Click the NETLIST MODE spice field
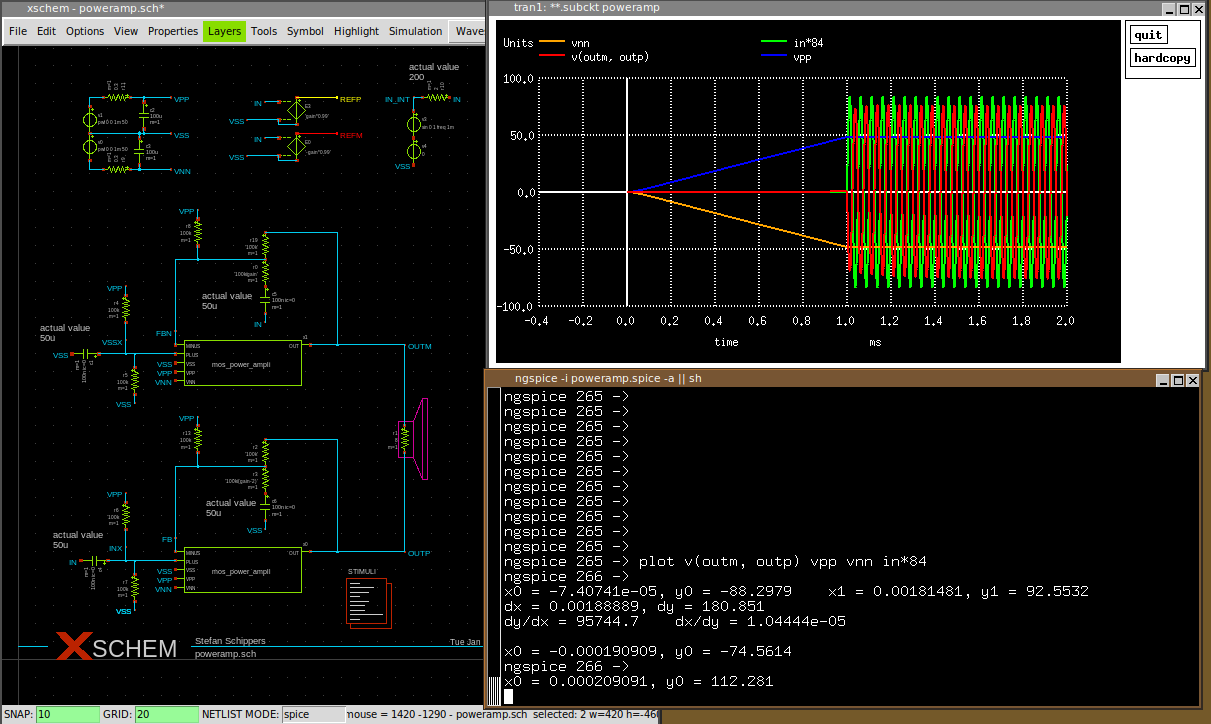The height and width of the screenshot is (724, 1211). 312,715
